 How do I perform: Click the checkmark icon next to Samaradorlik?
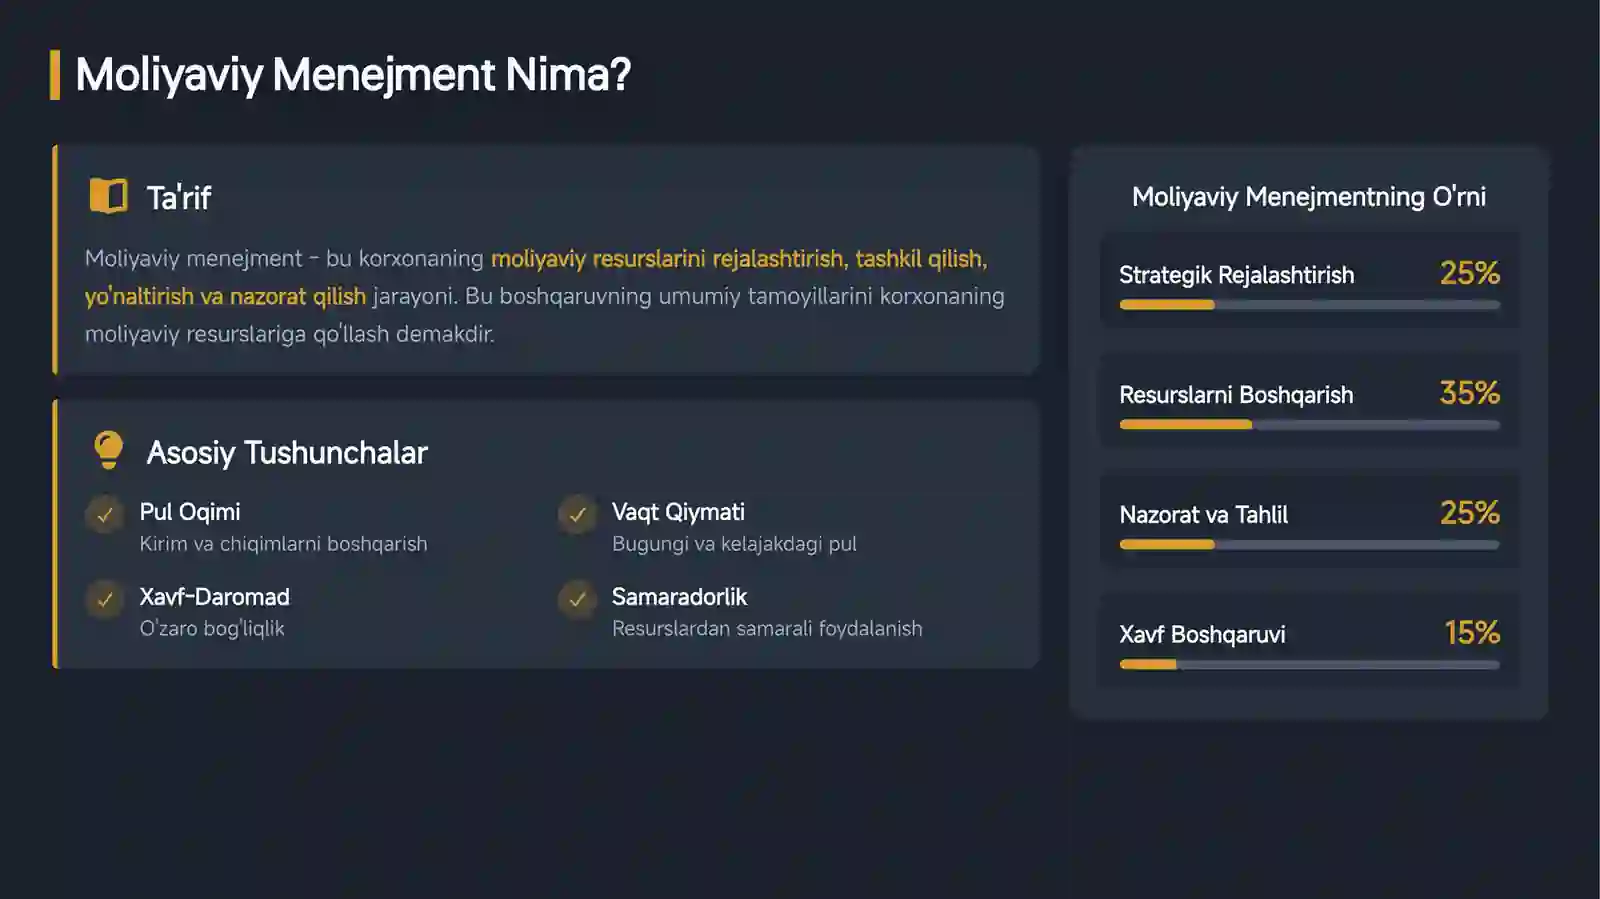click(x=577, y=600)
